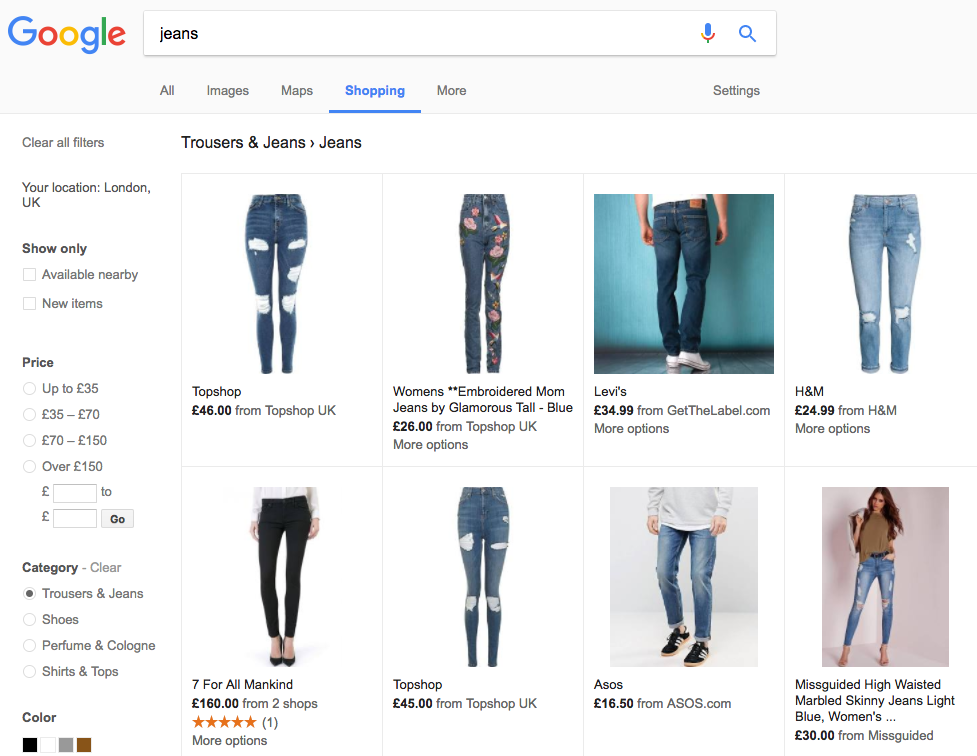Choose the £35 – £70 price range
Viewport: 977px width, 756px height.
[x=29, y=414]
